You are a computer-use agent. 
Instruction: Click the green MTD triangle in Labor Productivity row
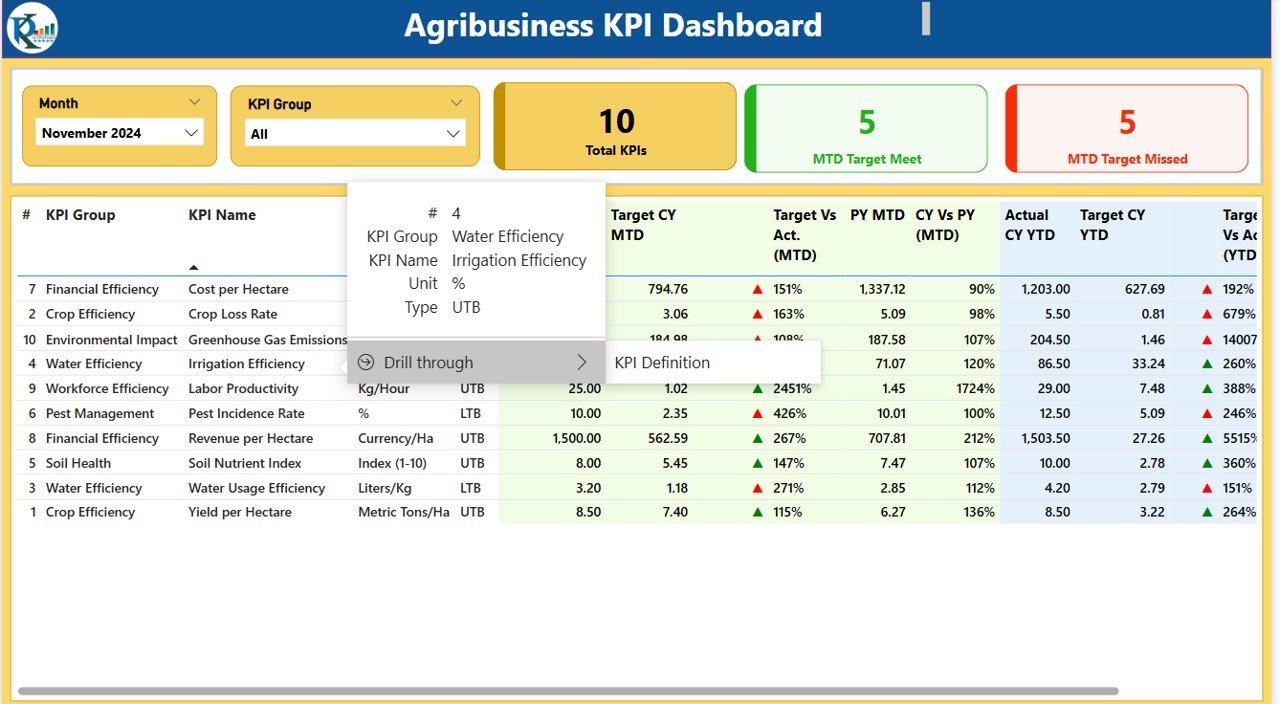pos(757,389)
